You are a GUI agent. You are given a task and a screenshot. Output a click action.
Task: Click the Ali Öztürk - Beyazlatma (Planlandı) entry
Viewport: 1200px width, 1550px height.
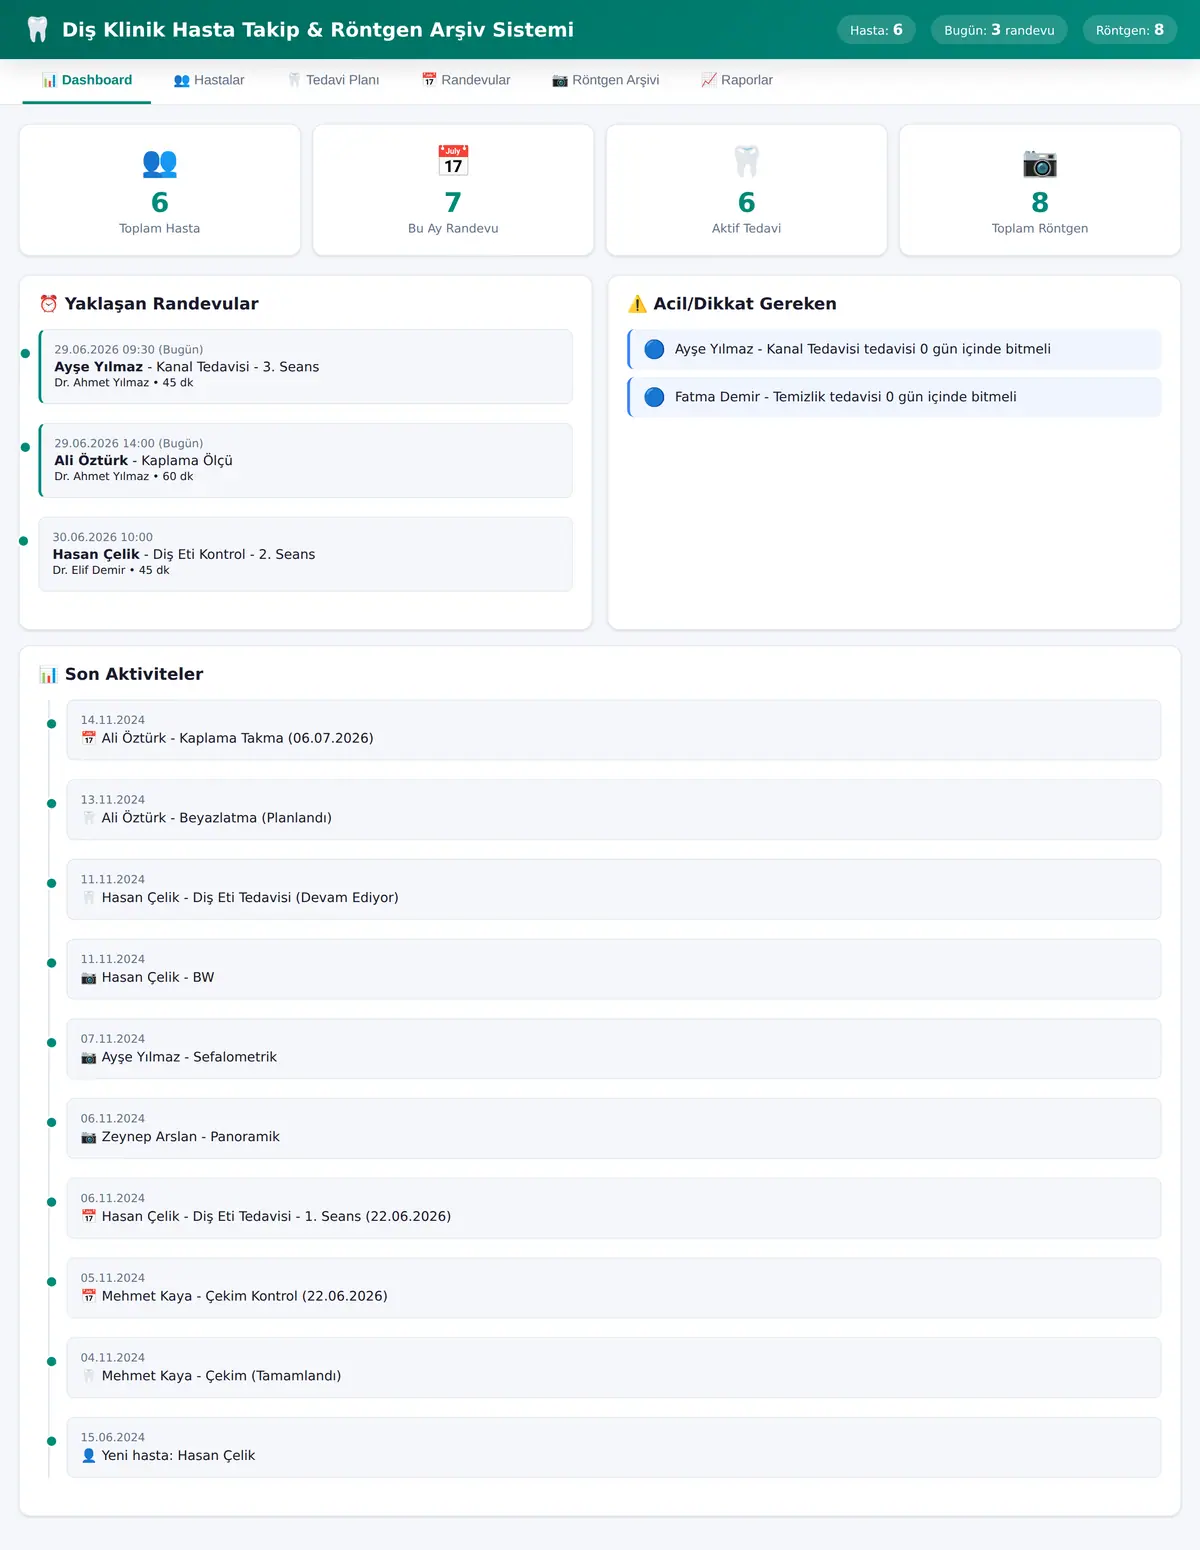coord(614,810)
